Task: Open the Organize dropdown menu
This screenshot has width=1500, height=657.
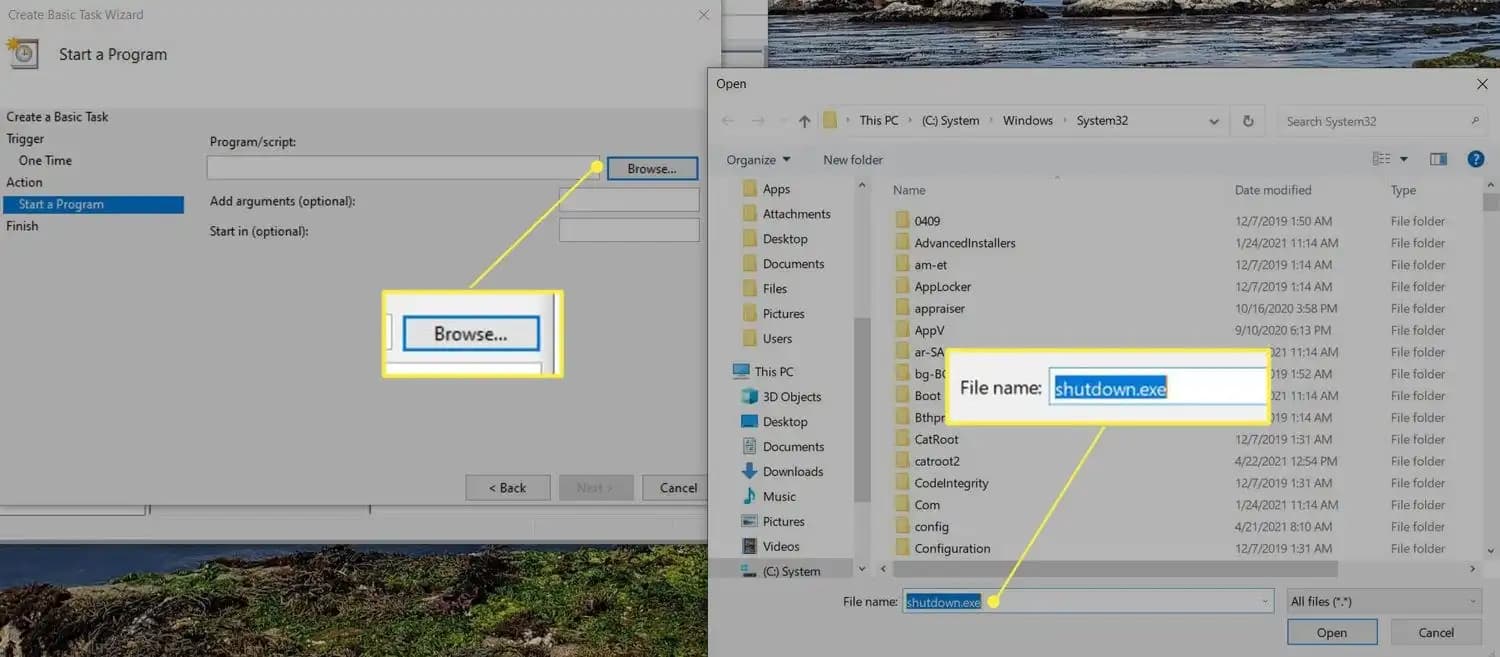Action: [758, 160]
